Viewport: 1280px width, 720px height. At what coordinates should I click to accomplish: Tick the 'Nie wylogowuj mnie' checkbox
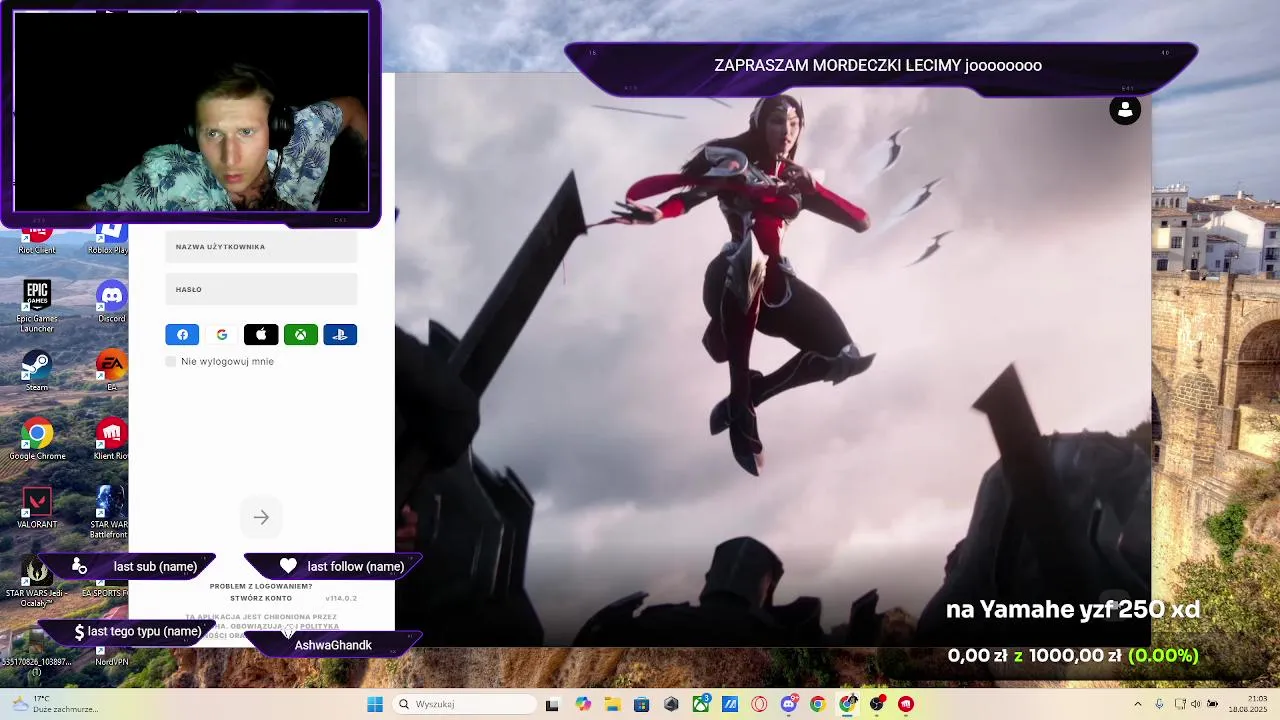pos(170,361)
